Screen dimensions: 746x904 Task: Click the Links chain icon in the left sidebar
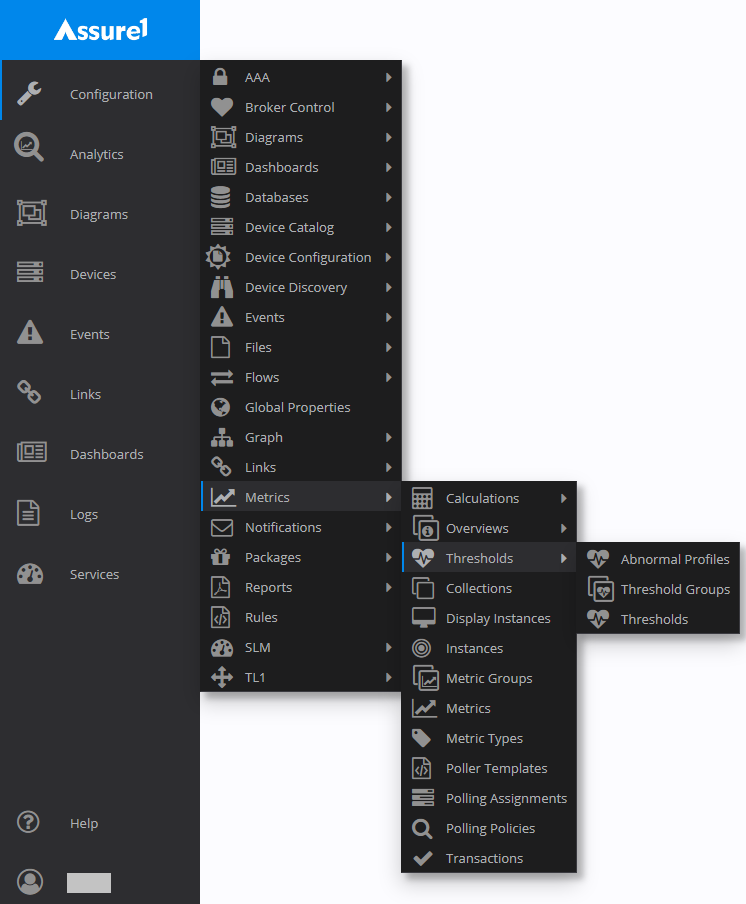29,392
